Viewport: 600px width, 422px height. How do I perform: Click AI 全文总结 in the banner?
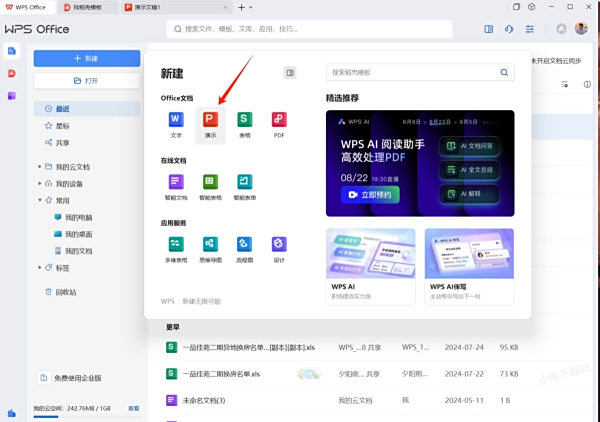(x=470, y=169)
